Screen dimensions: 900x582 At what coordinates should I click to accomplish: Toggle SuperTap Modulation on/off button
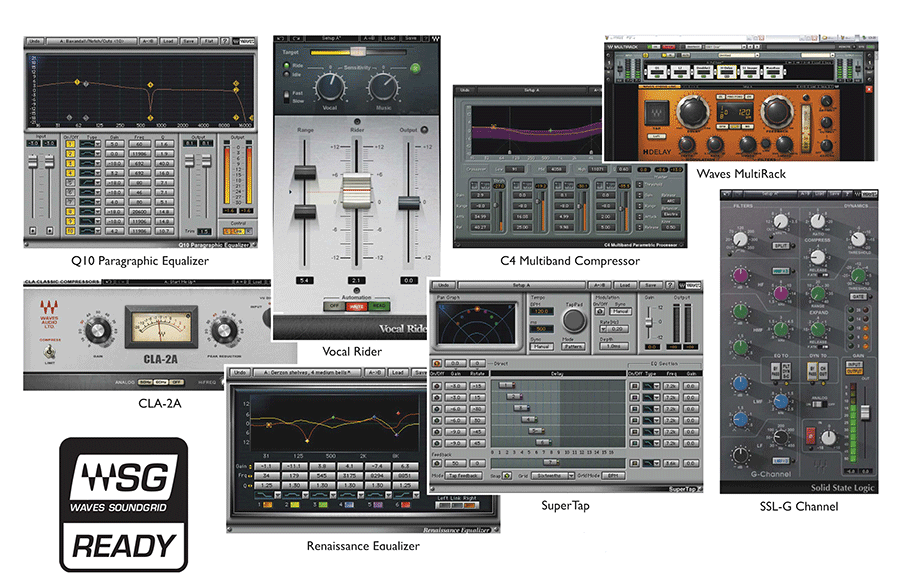click(600, 311)
